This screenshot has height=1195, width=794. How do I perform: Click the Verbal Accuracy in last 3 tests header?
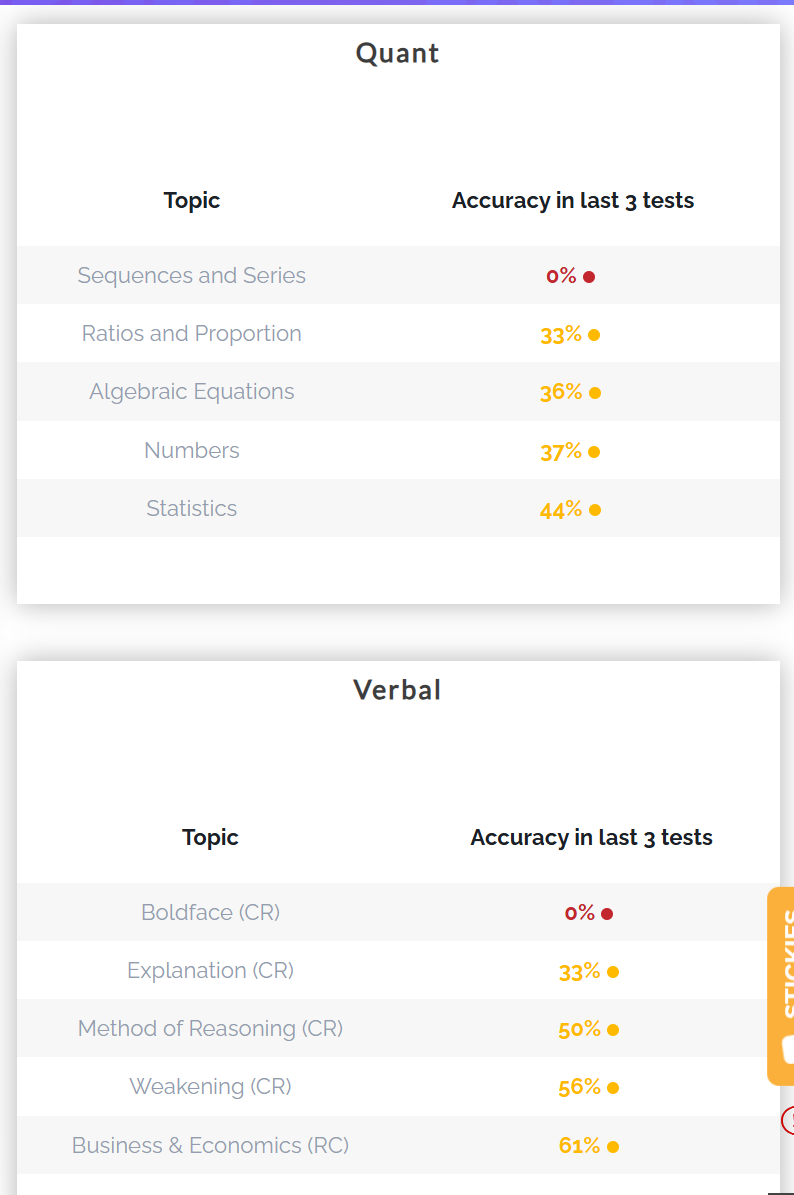pyautogui.click(x=591, y=837)
